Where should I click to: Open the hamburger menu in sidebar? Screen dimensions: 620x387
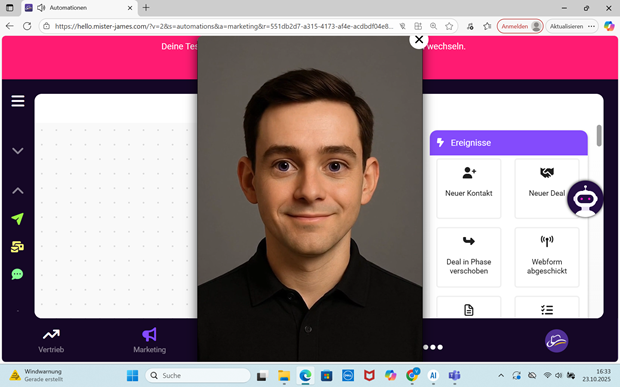tap(18, 101)
